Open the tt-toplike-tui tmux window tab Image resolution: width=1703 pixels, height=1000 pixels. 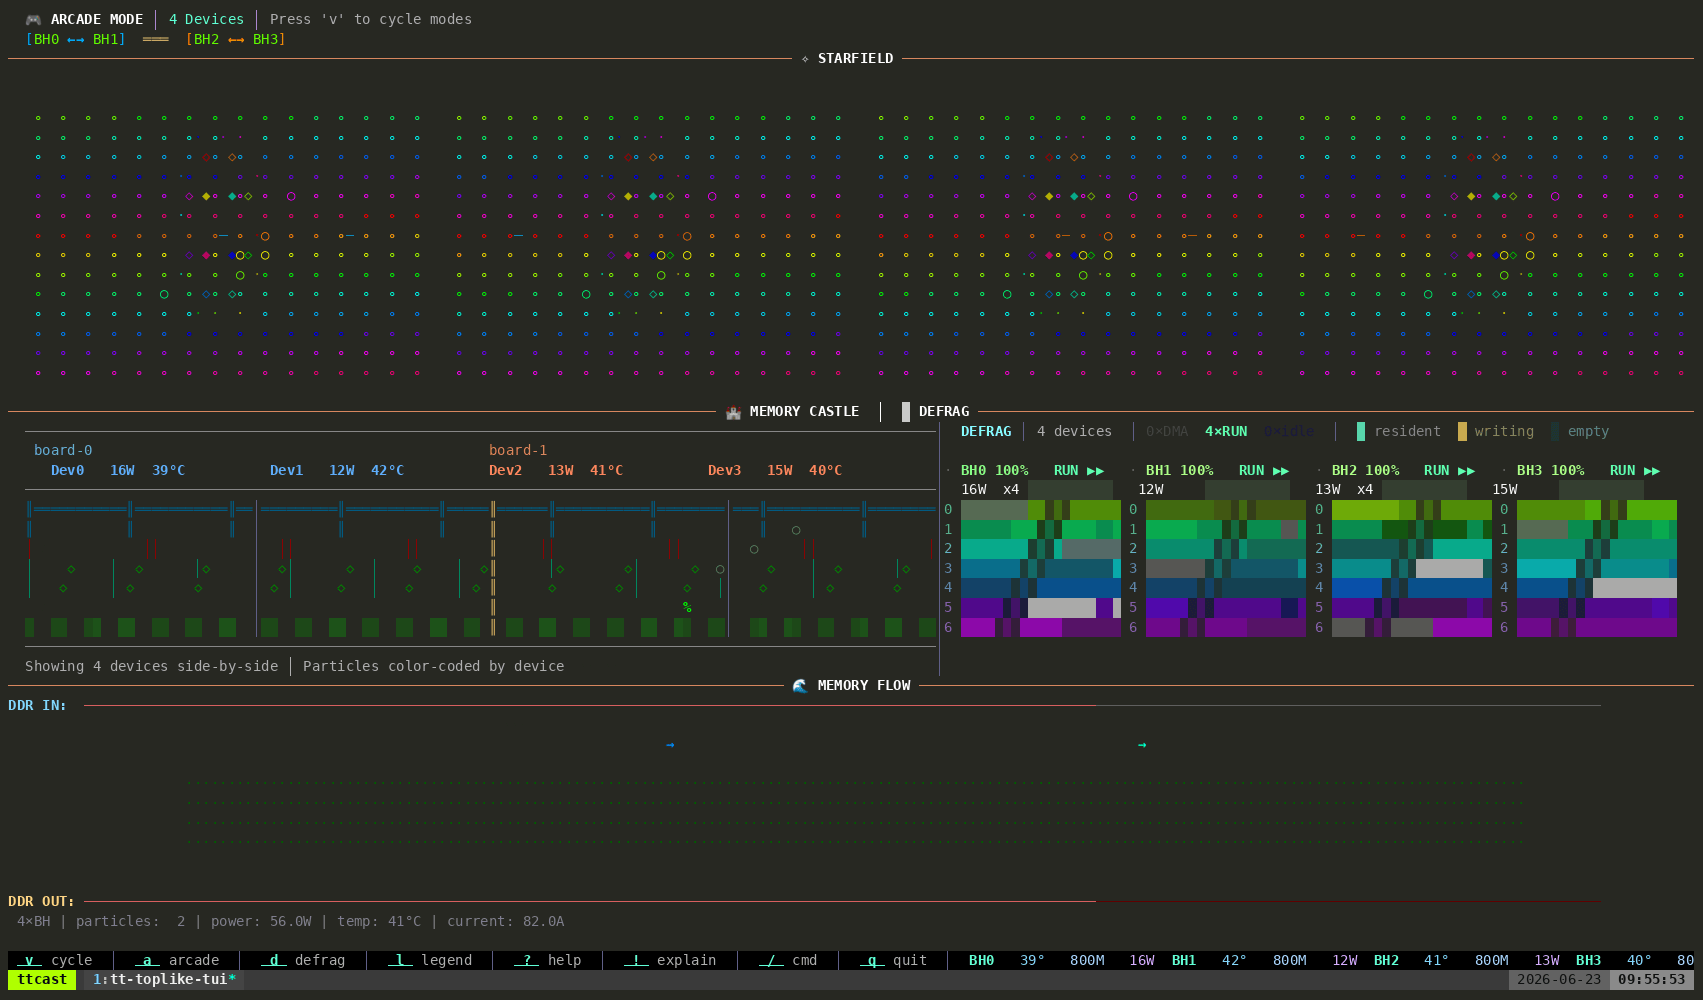[x=164, y=980]
